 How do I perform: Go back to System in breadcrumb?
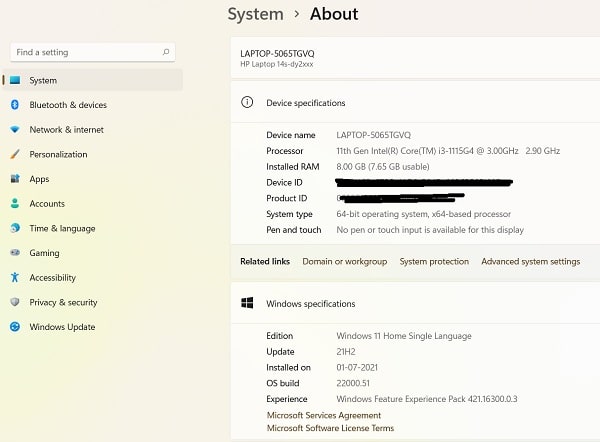pyautogui.click(x=256, y=15)
